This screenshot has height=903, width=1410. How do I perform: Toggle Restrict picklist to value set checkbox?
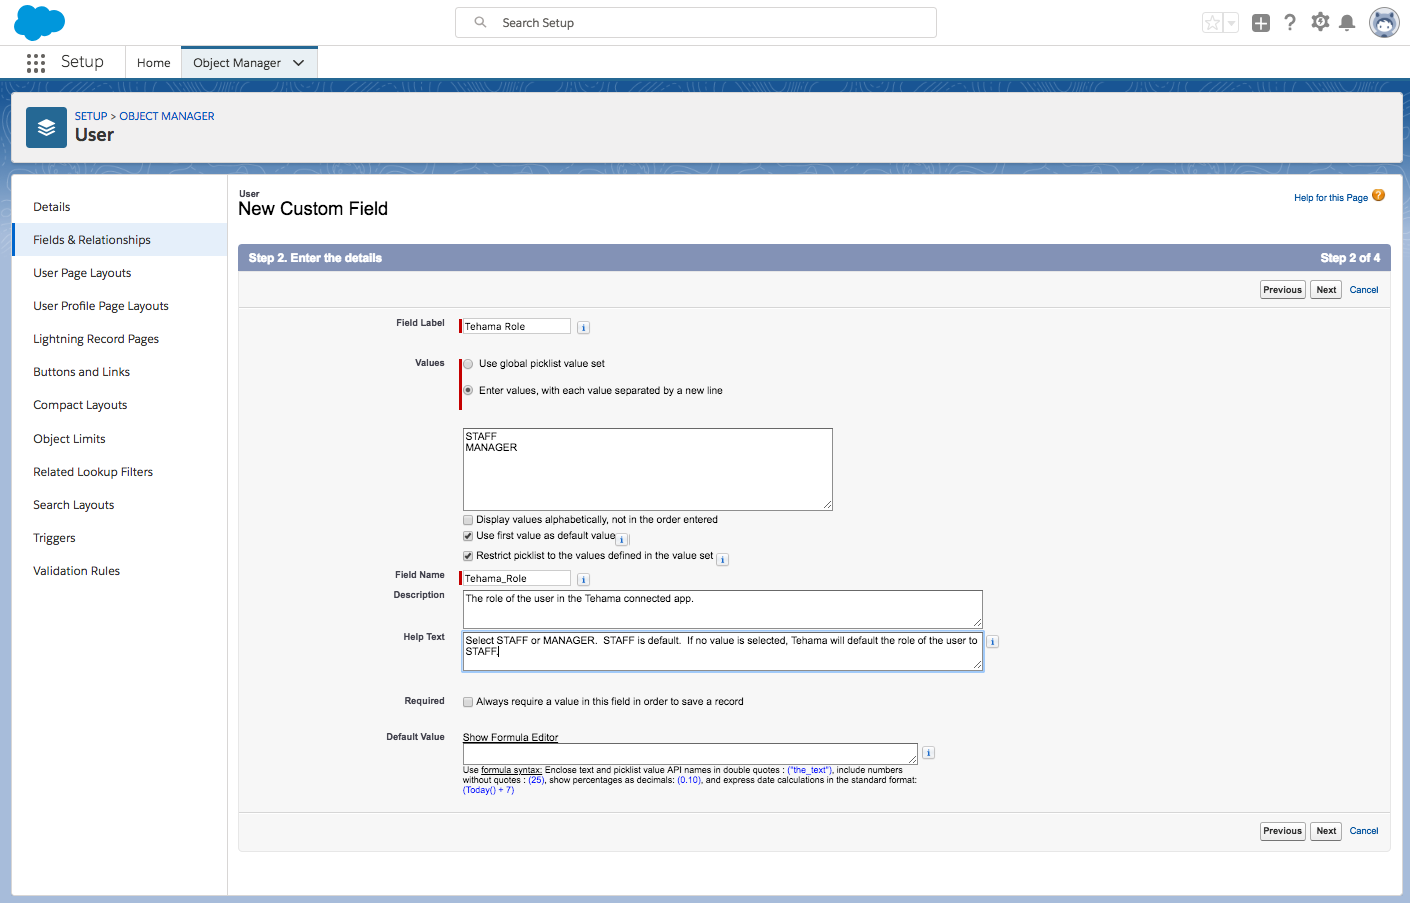point(468,556)
